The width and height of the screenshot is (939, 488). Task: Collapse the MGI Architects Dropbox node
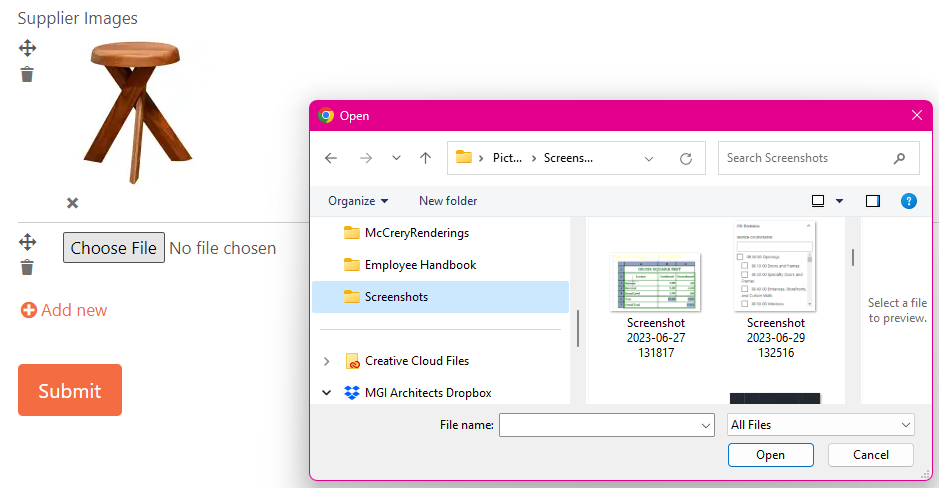pos(326,393)
